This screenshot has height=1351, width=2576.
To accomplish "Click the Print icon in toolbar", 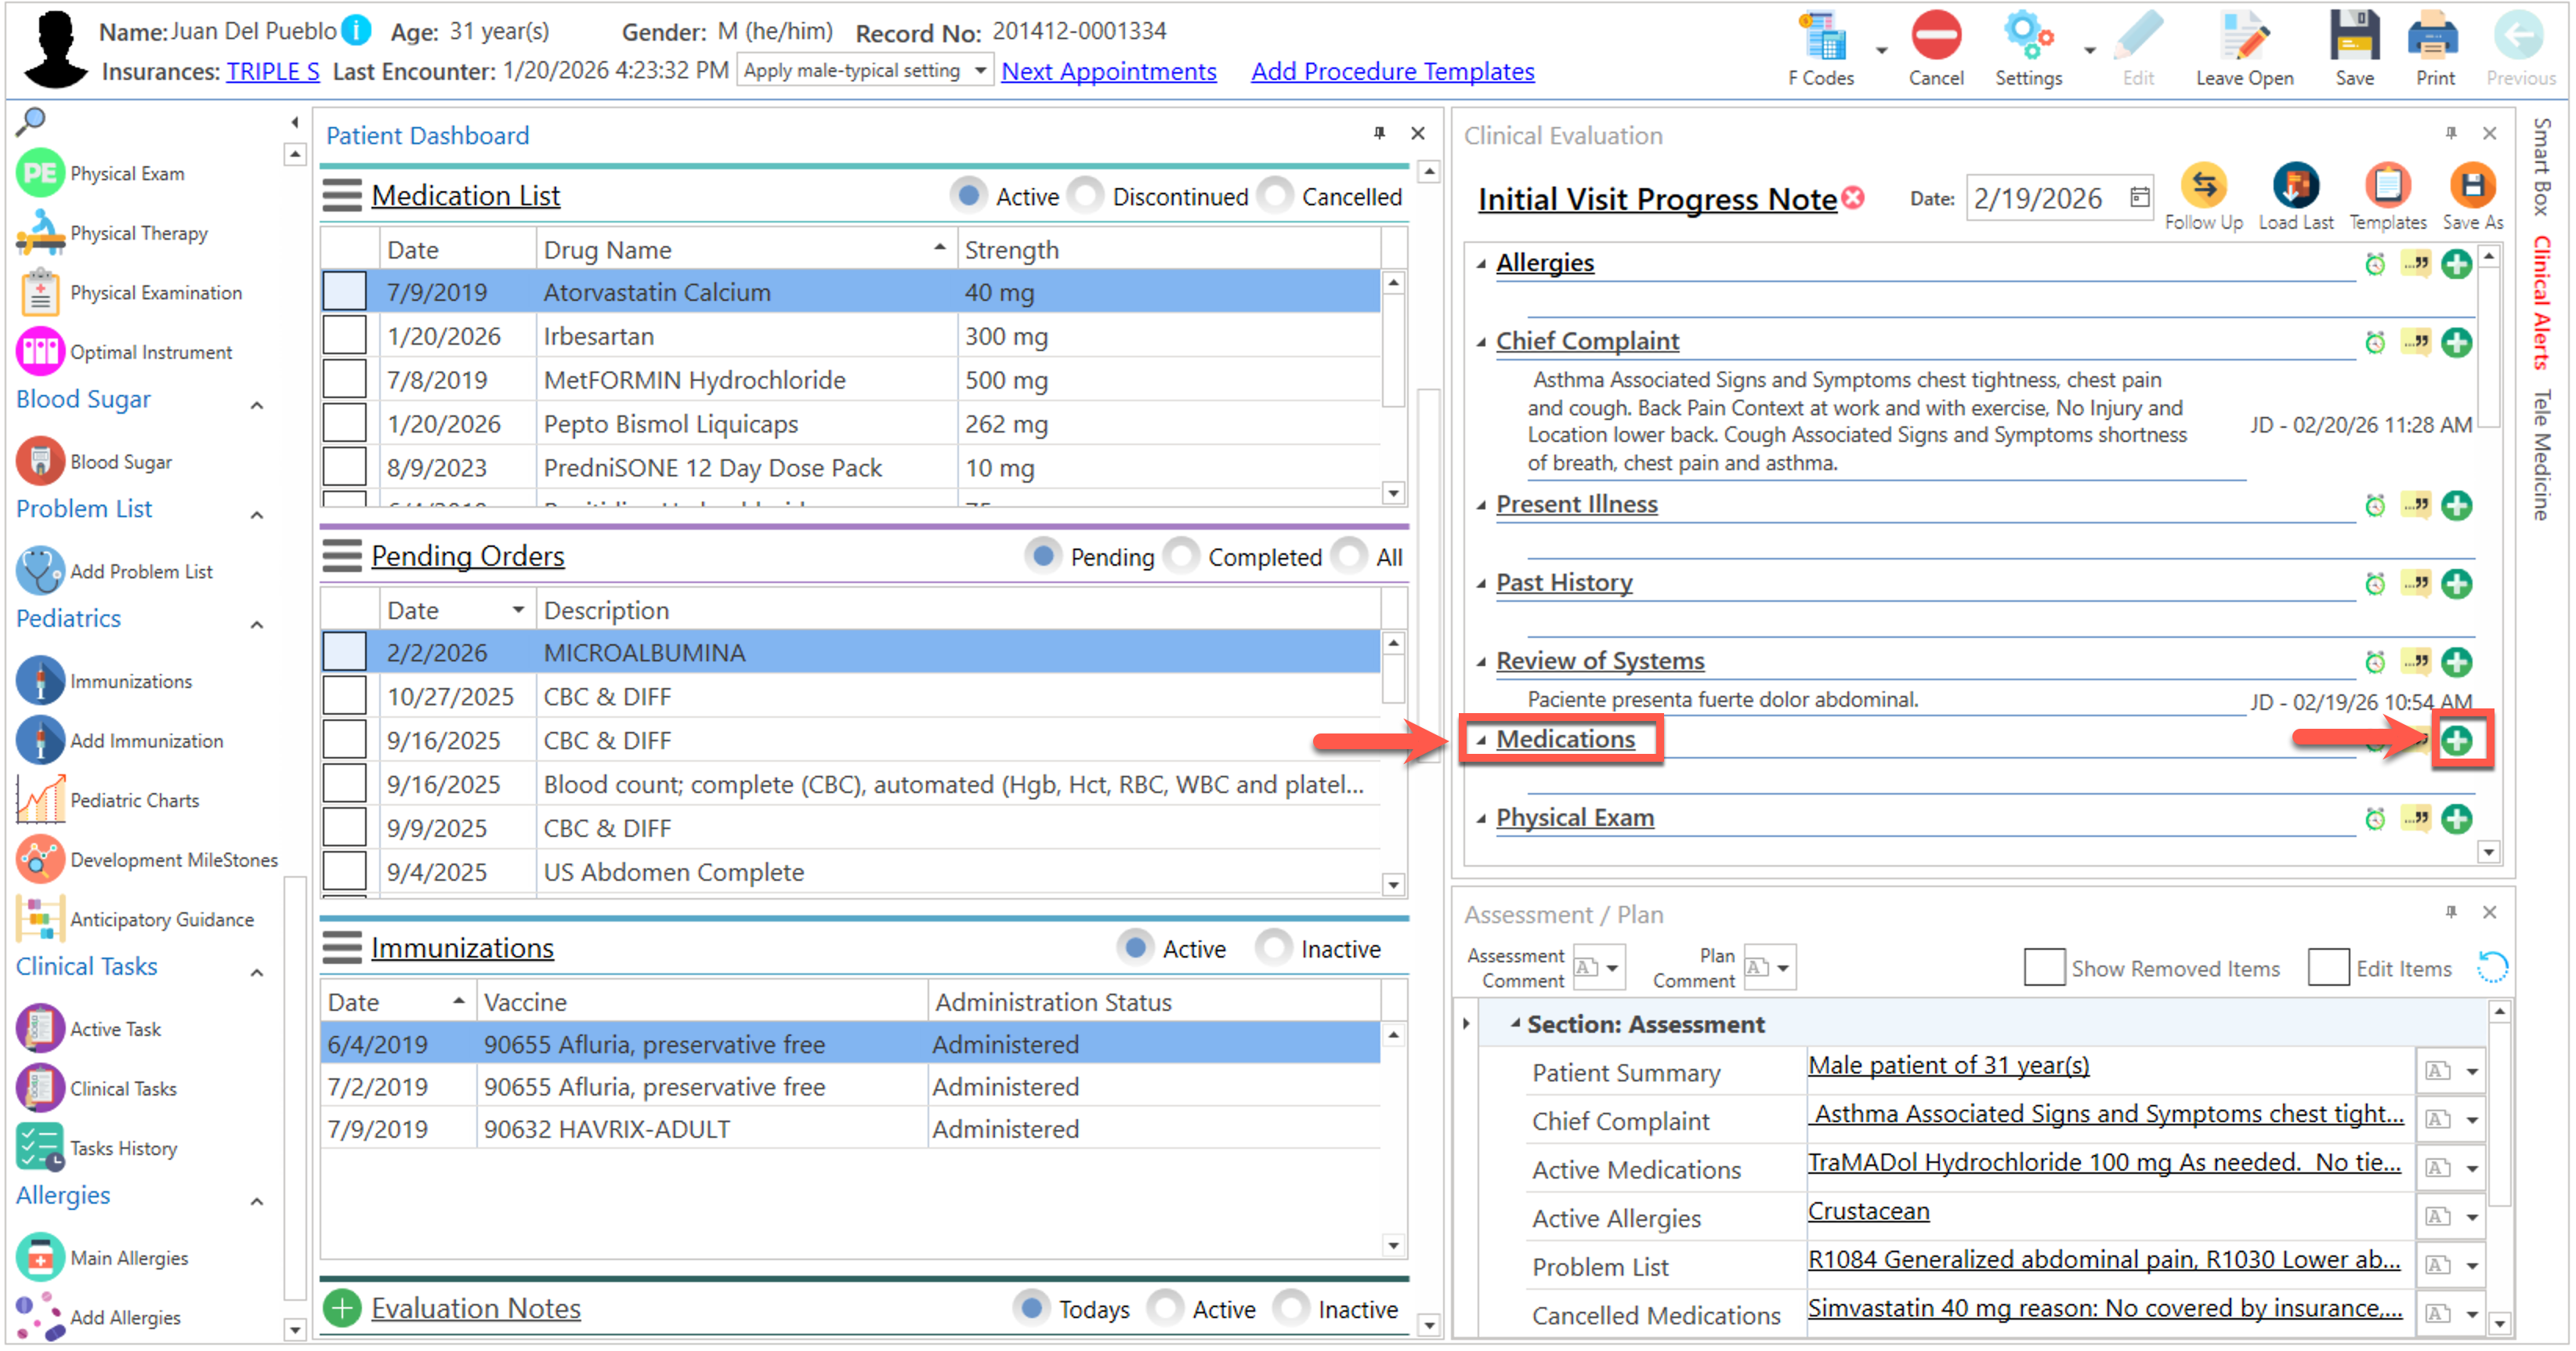I will tap(2433, 38).
